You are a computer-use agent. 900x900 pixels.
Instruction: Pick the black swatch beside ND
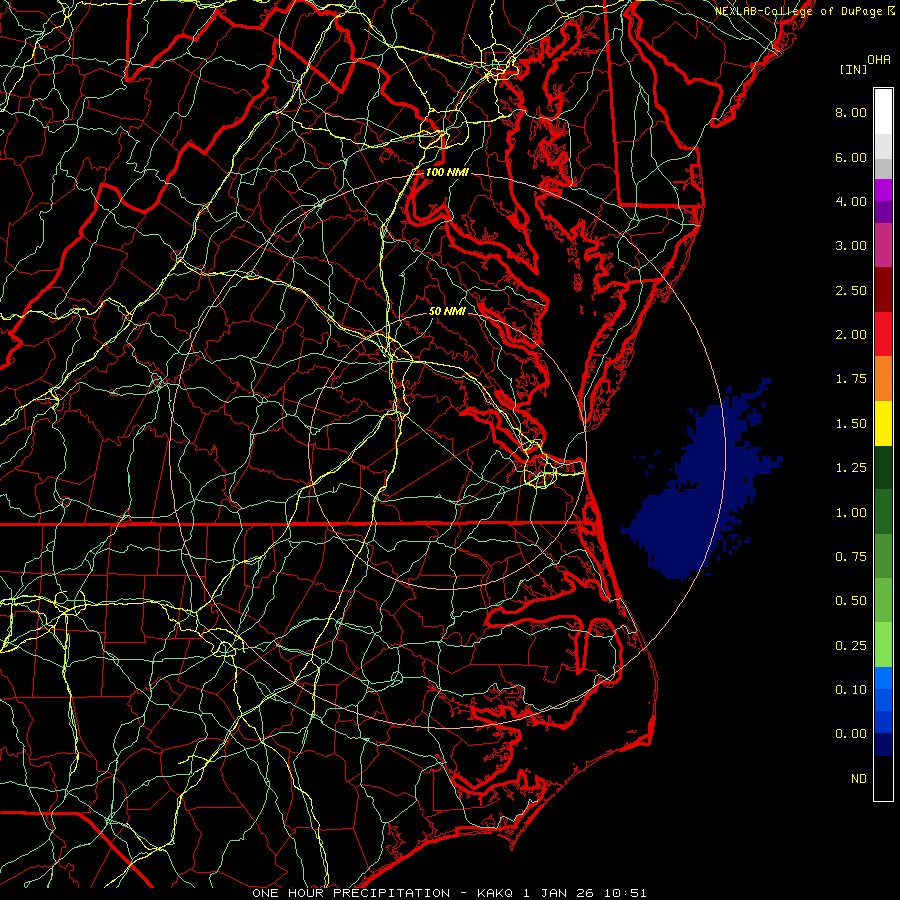tap(883, 778)
